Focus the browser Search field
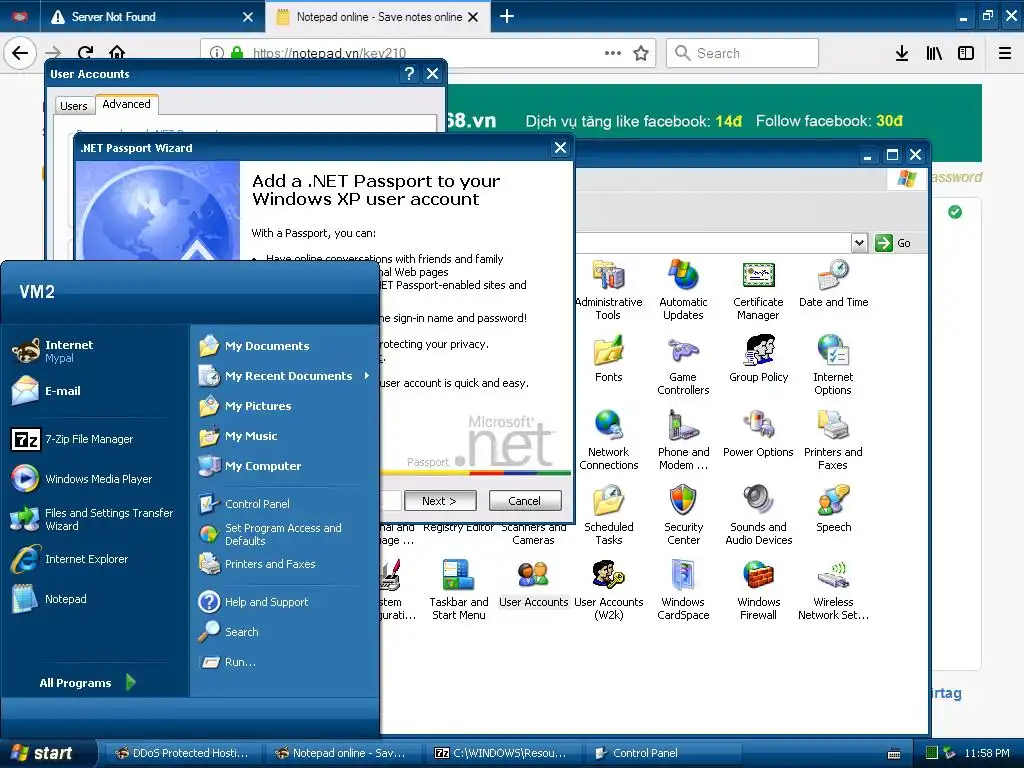Viewport: 1024px width, 768px height. 743,53
